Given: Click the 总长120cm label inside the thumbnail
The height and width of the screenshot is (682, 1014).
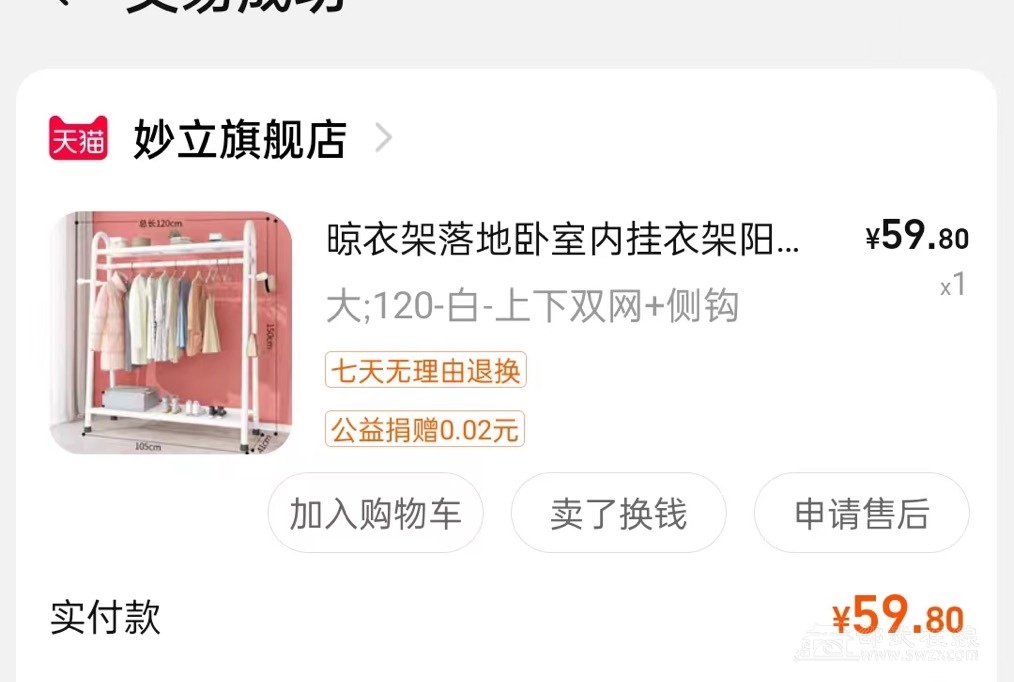Looking at the screenshot, I should pyautogui.click(x=161, y=223).
